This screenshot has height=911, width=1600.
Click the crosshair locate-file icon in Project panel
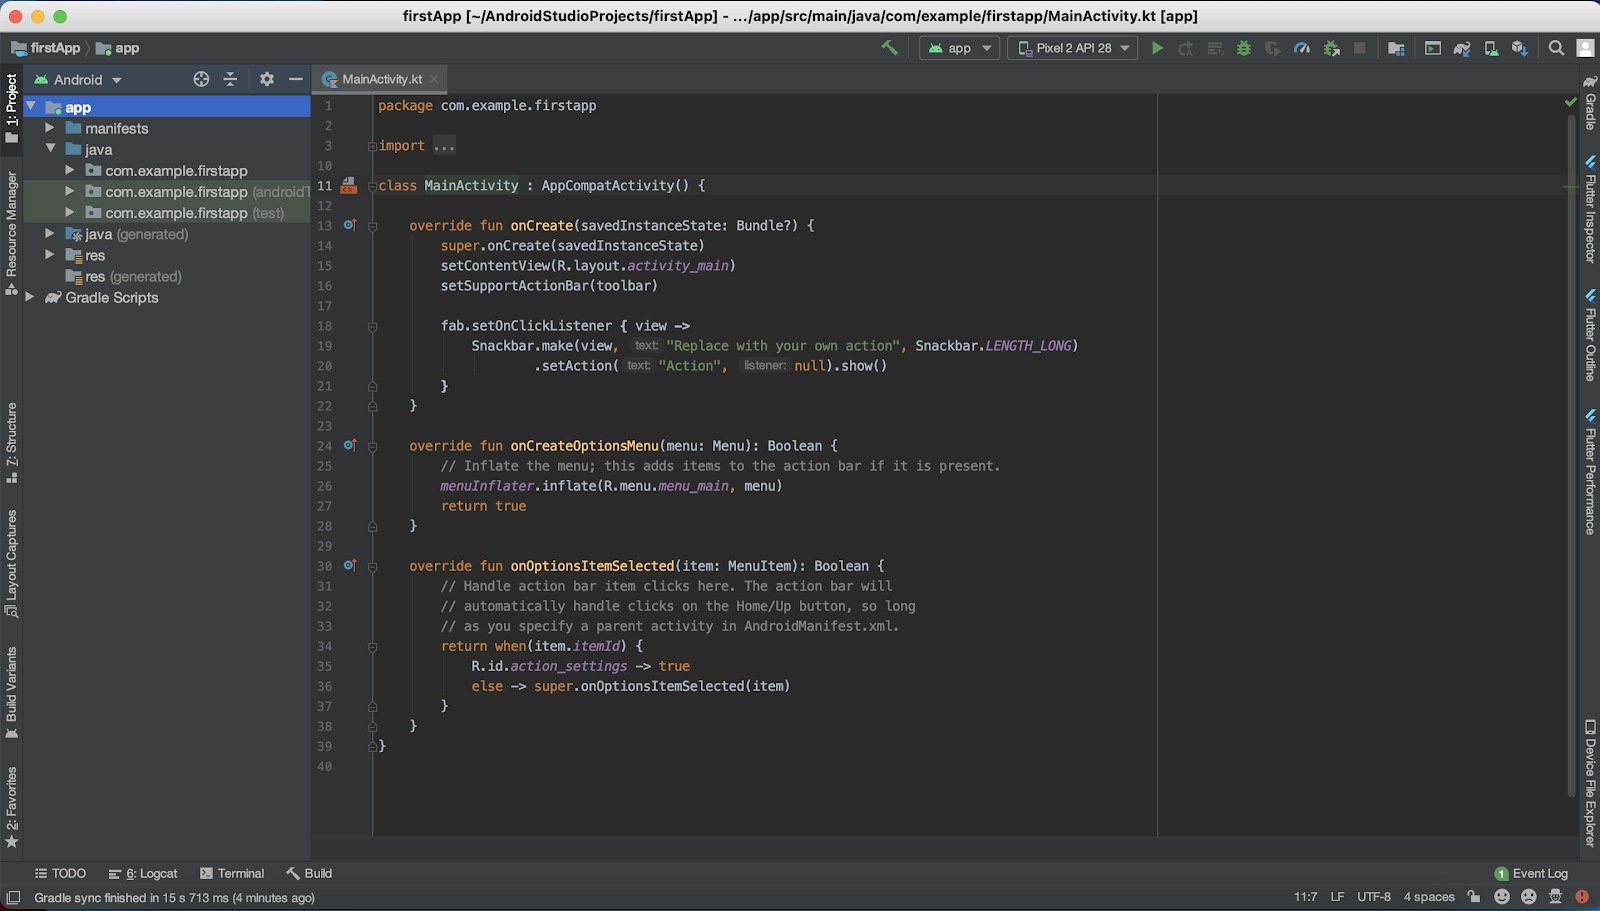[201, 79]
